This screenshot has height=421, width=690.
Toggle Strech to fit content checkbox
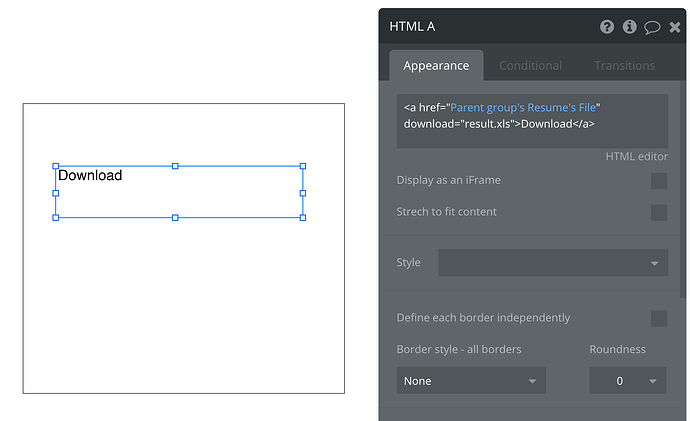point(659,212)
